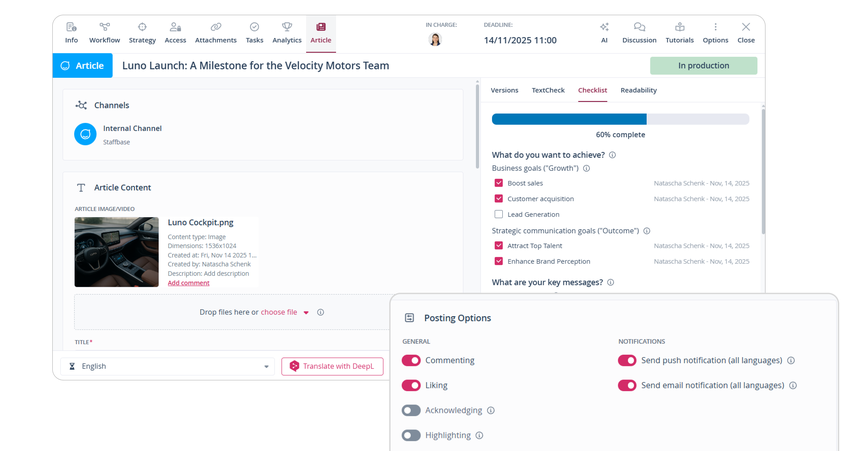858x451 pixels.
Task: Click the Luno Cockpit.png file name
Action: tap(200, 222)
